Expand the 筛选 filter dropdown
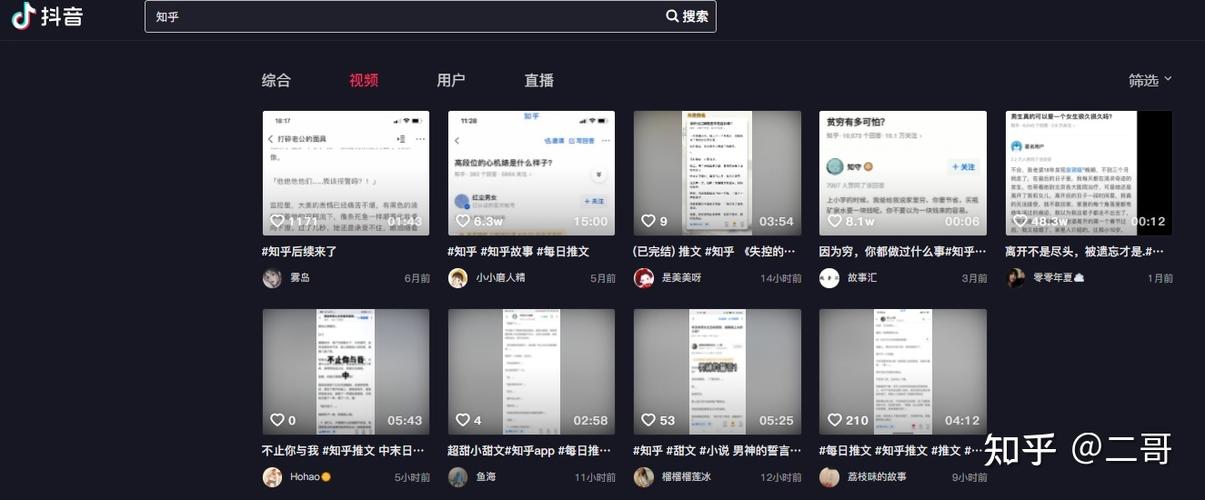Screen dimensions: 1205x500 tap(1150, 80)
